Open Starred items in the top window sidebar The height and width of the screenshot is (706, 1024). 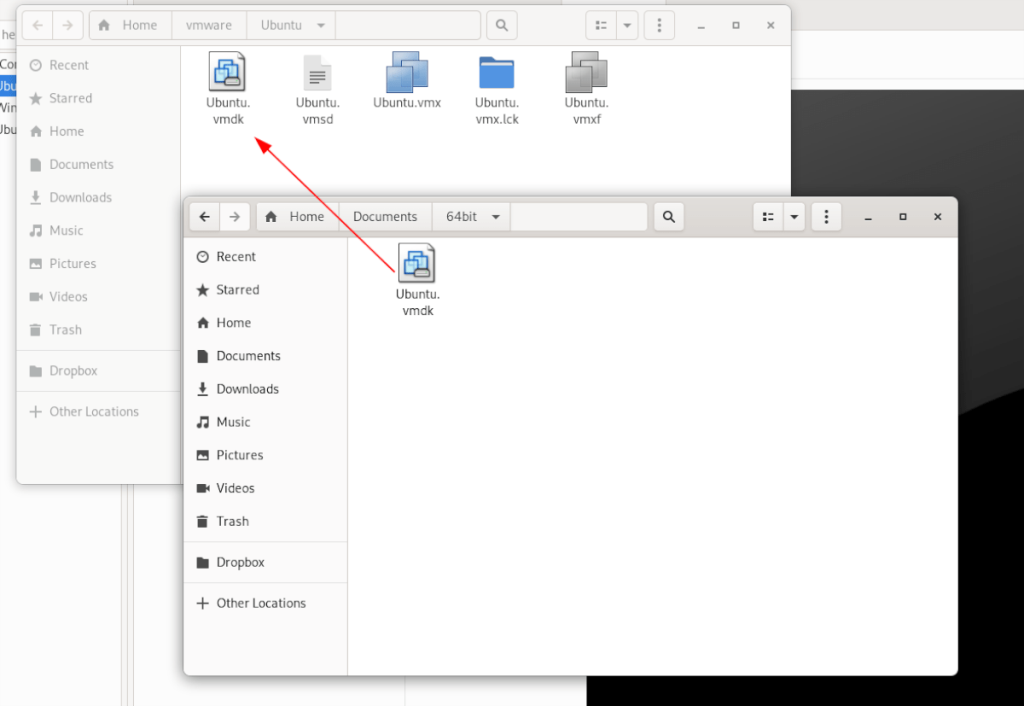[x=70, y=98]
